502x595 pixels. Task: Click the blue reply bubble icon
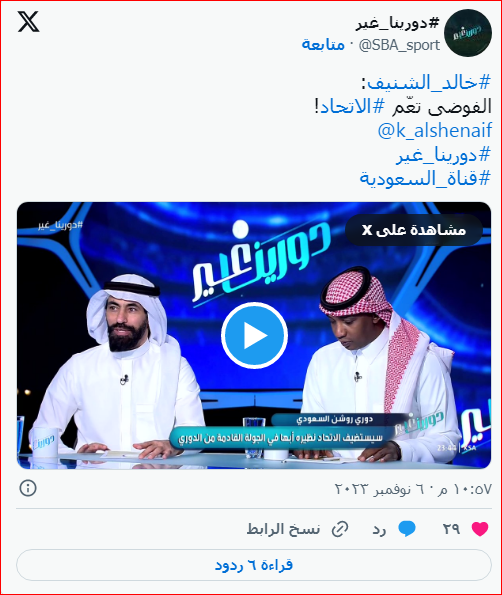(x=407, y=529)
